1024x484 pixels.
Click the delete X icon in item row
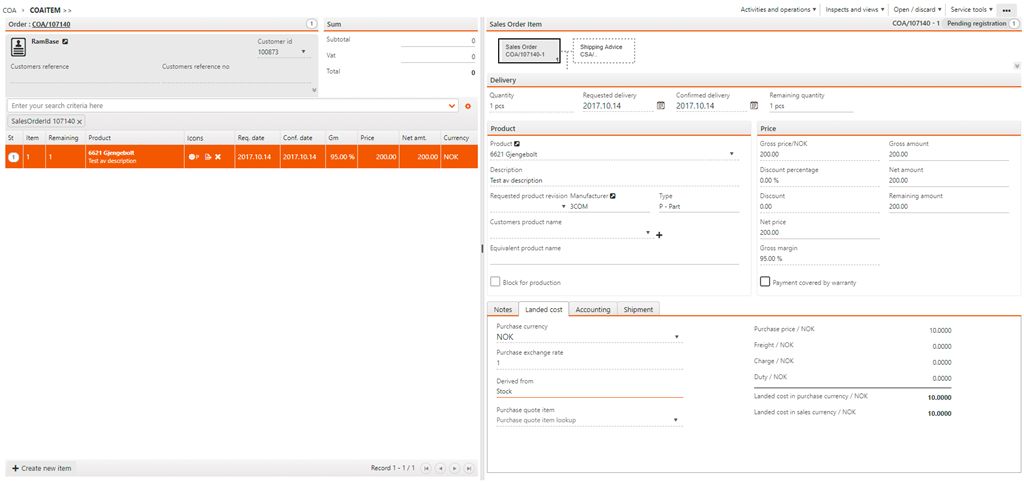tap(218, 157)
